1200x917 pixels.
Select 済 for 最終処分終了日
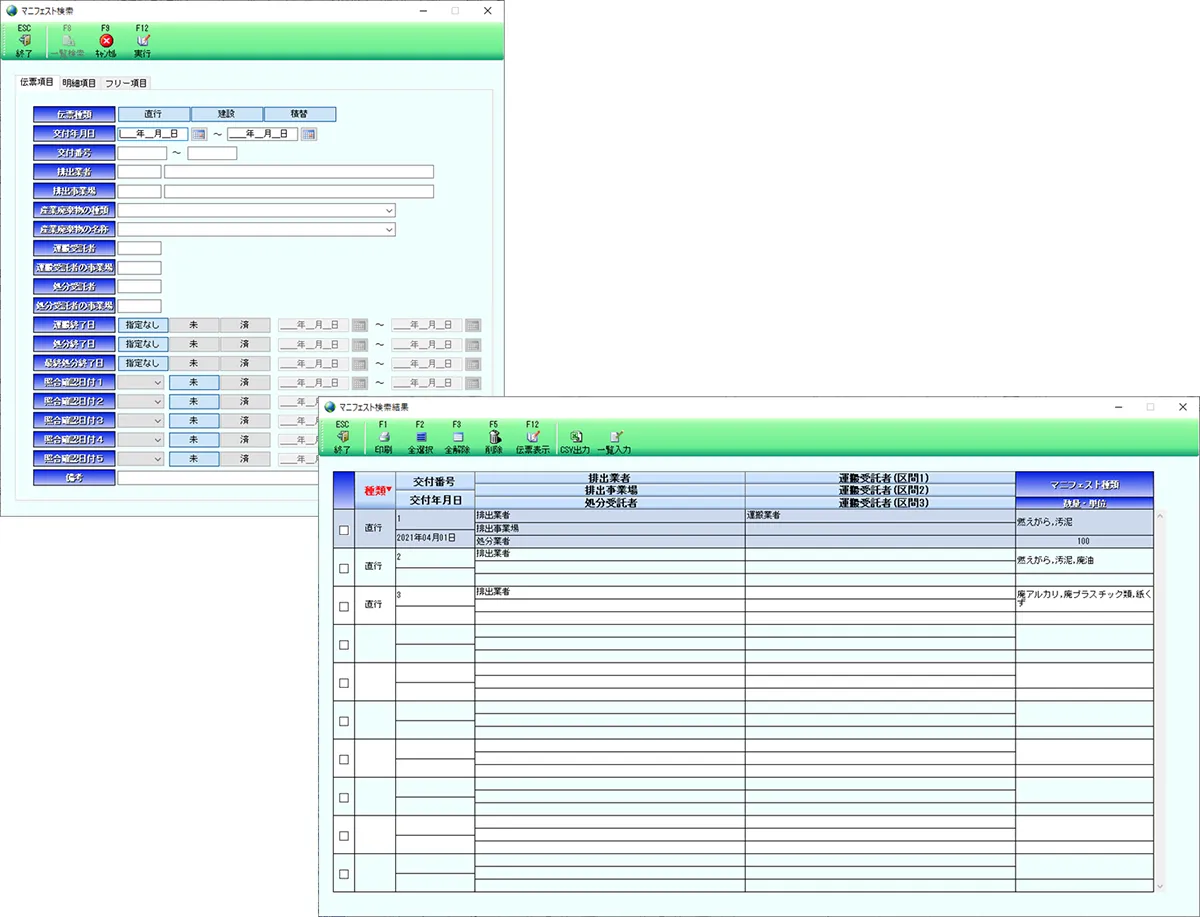245,363
